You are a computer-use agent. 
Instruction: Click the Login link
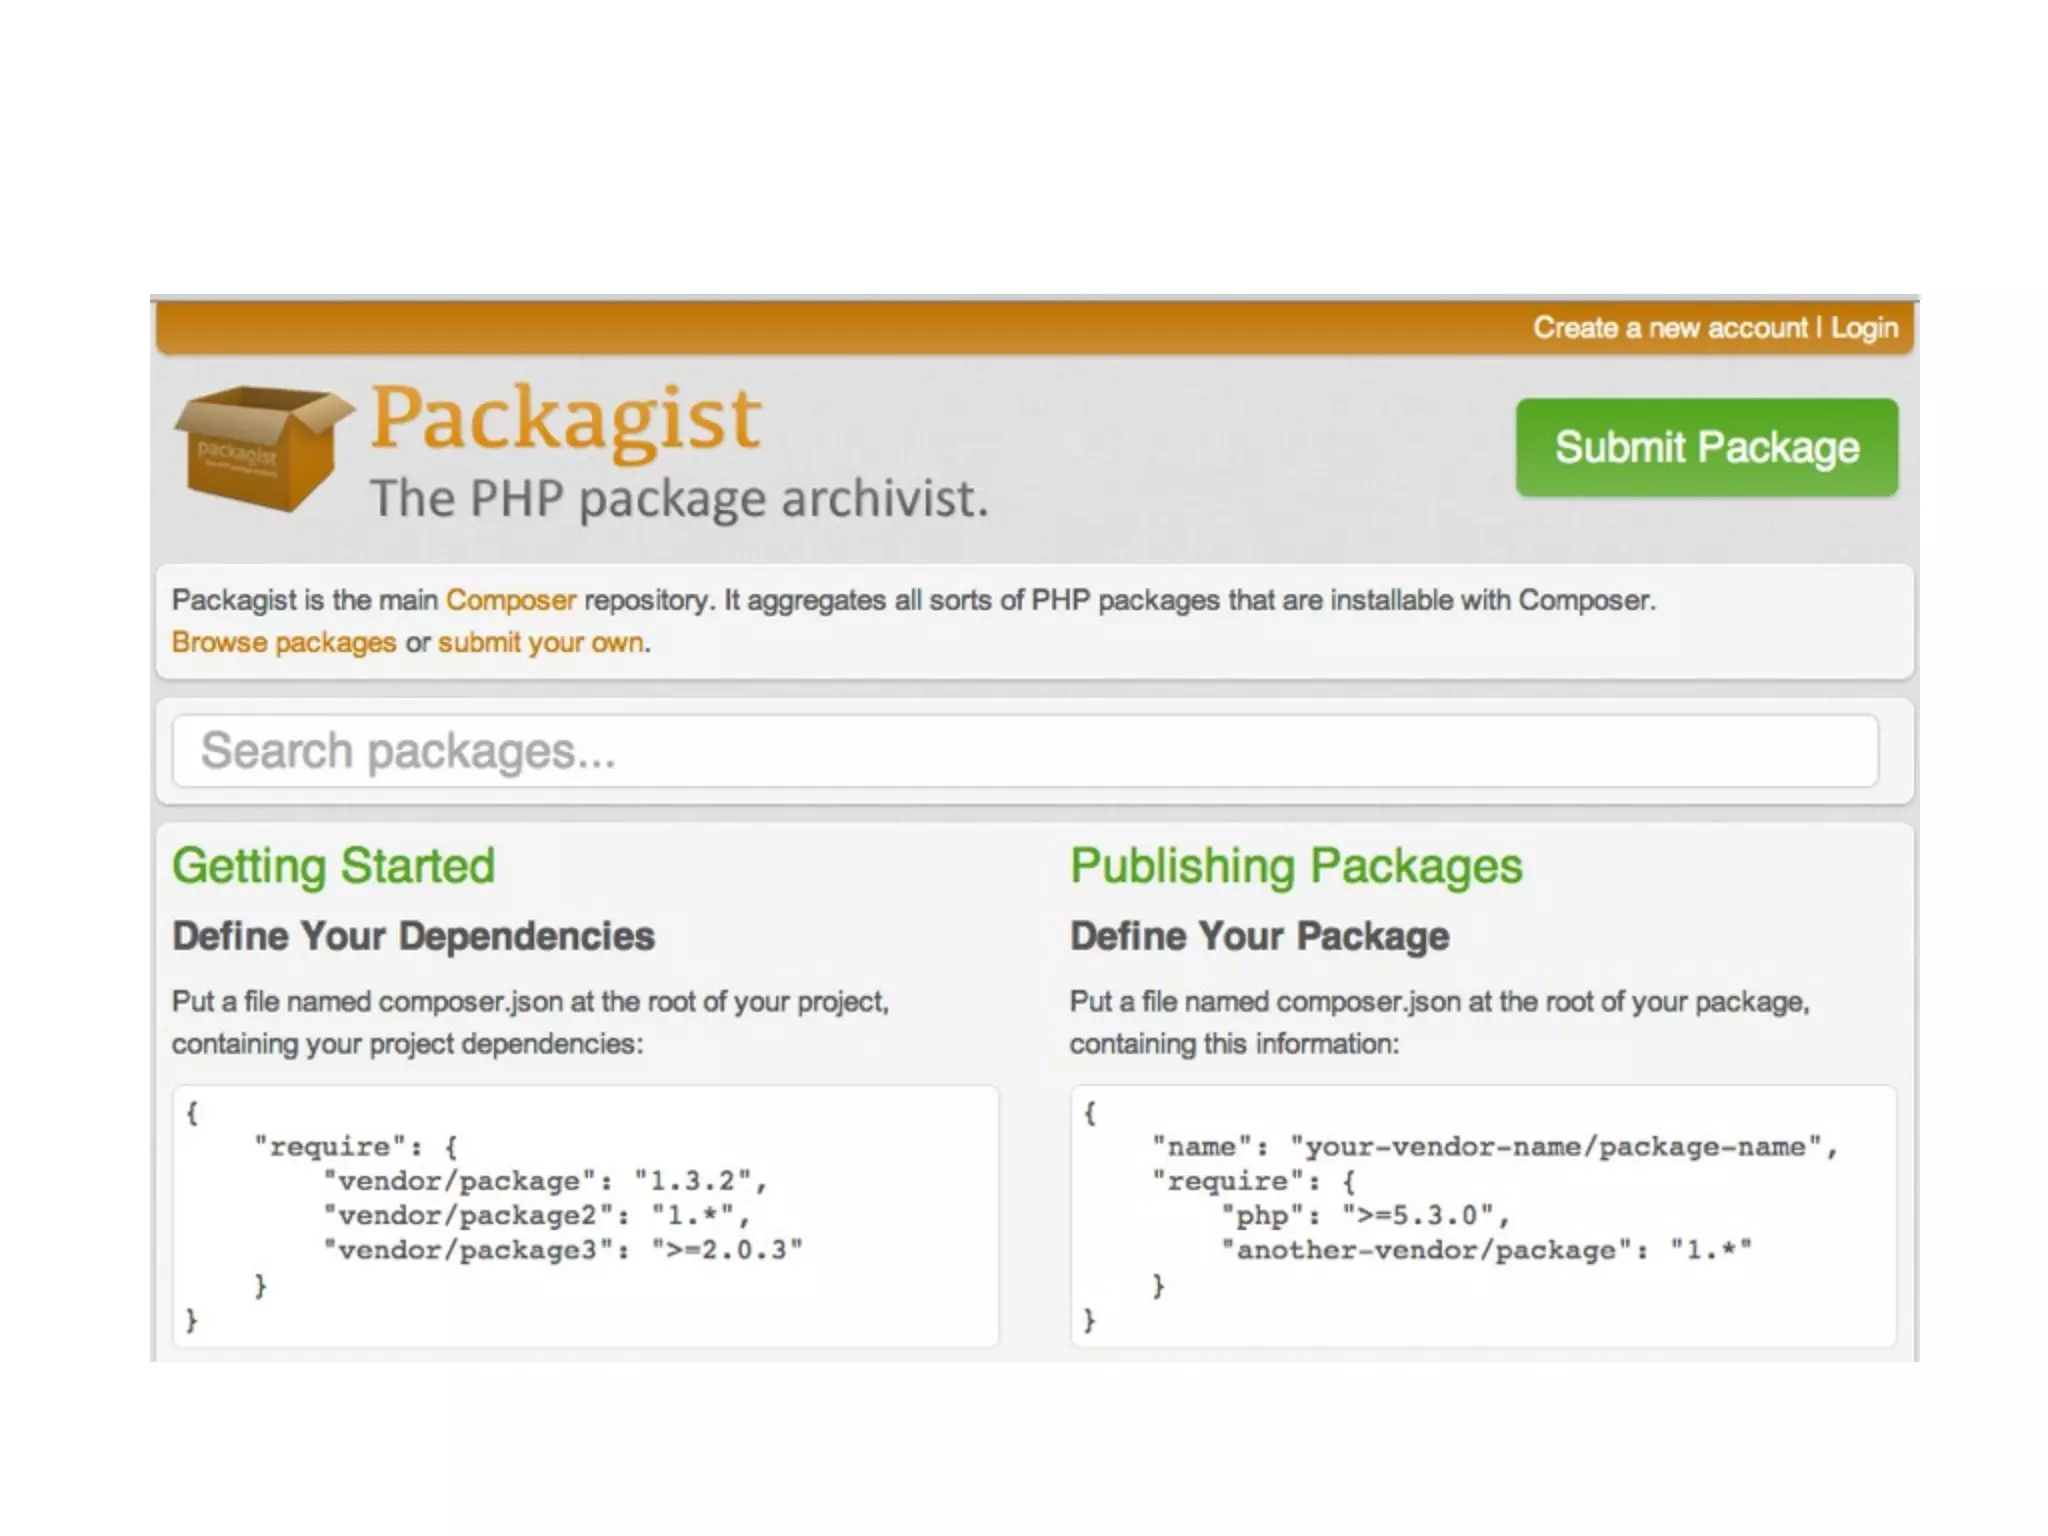(x=1863, y=328)
